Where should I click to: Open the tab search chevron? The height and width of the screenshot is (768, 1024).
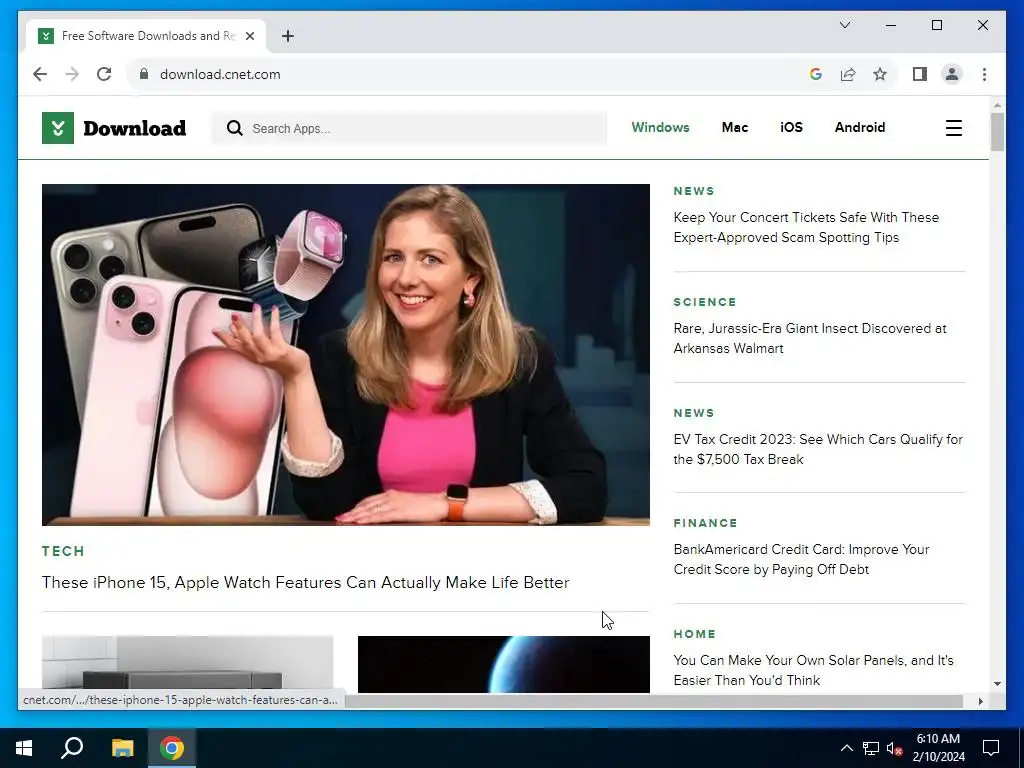coord(845,25)
